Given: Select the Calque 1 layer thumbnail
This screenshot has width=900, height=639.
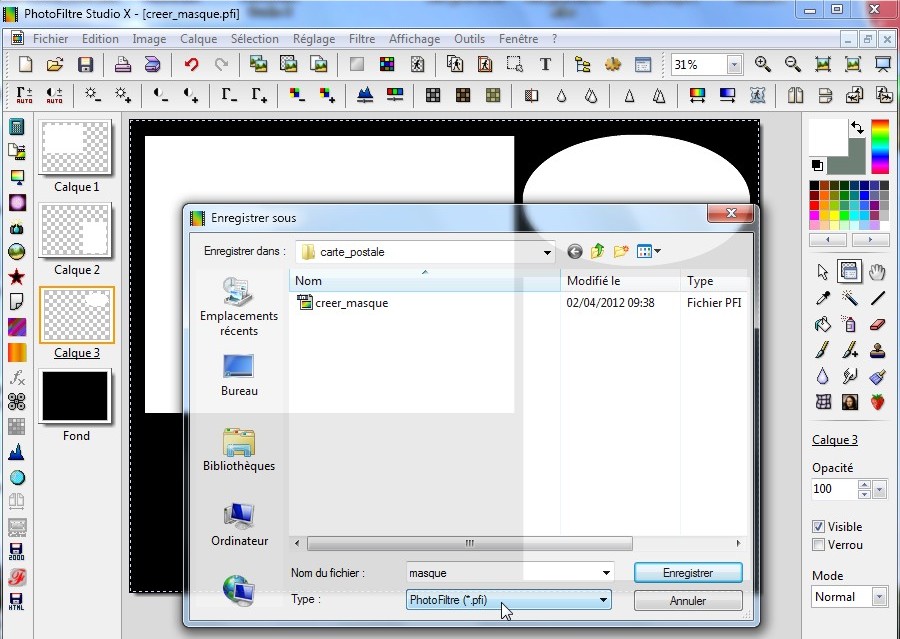Looking at the screenshot, I should (76, 146).
